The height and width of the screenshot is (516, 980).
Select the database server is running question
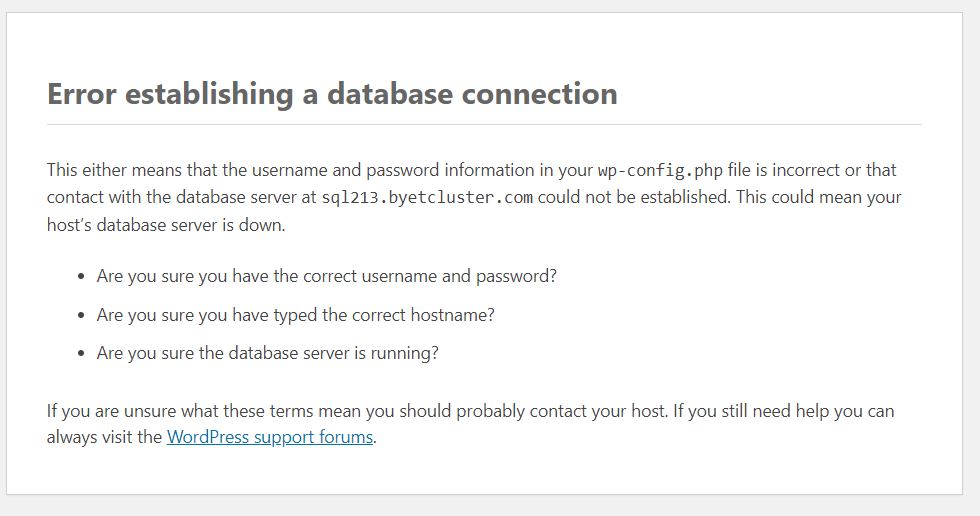point(268,353)
